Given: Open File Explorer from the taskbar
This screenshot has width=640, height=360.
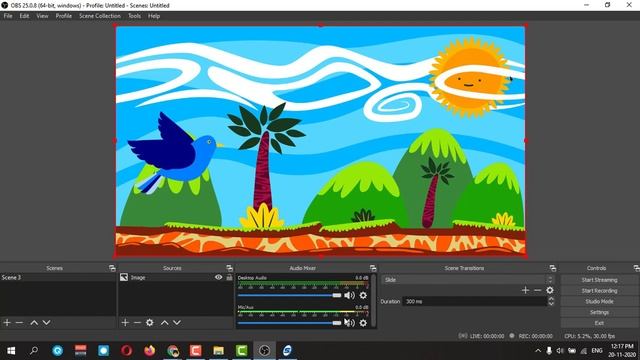Looking at the screenshot, I should (218, 351).
